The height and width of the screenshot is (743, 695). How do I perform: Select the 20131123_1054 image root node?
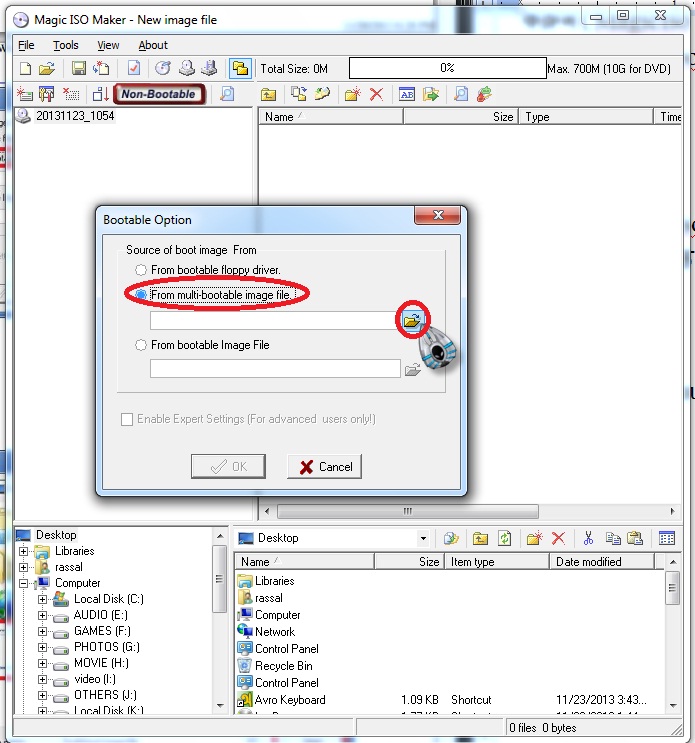(75, 116)
